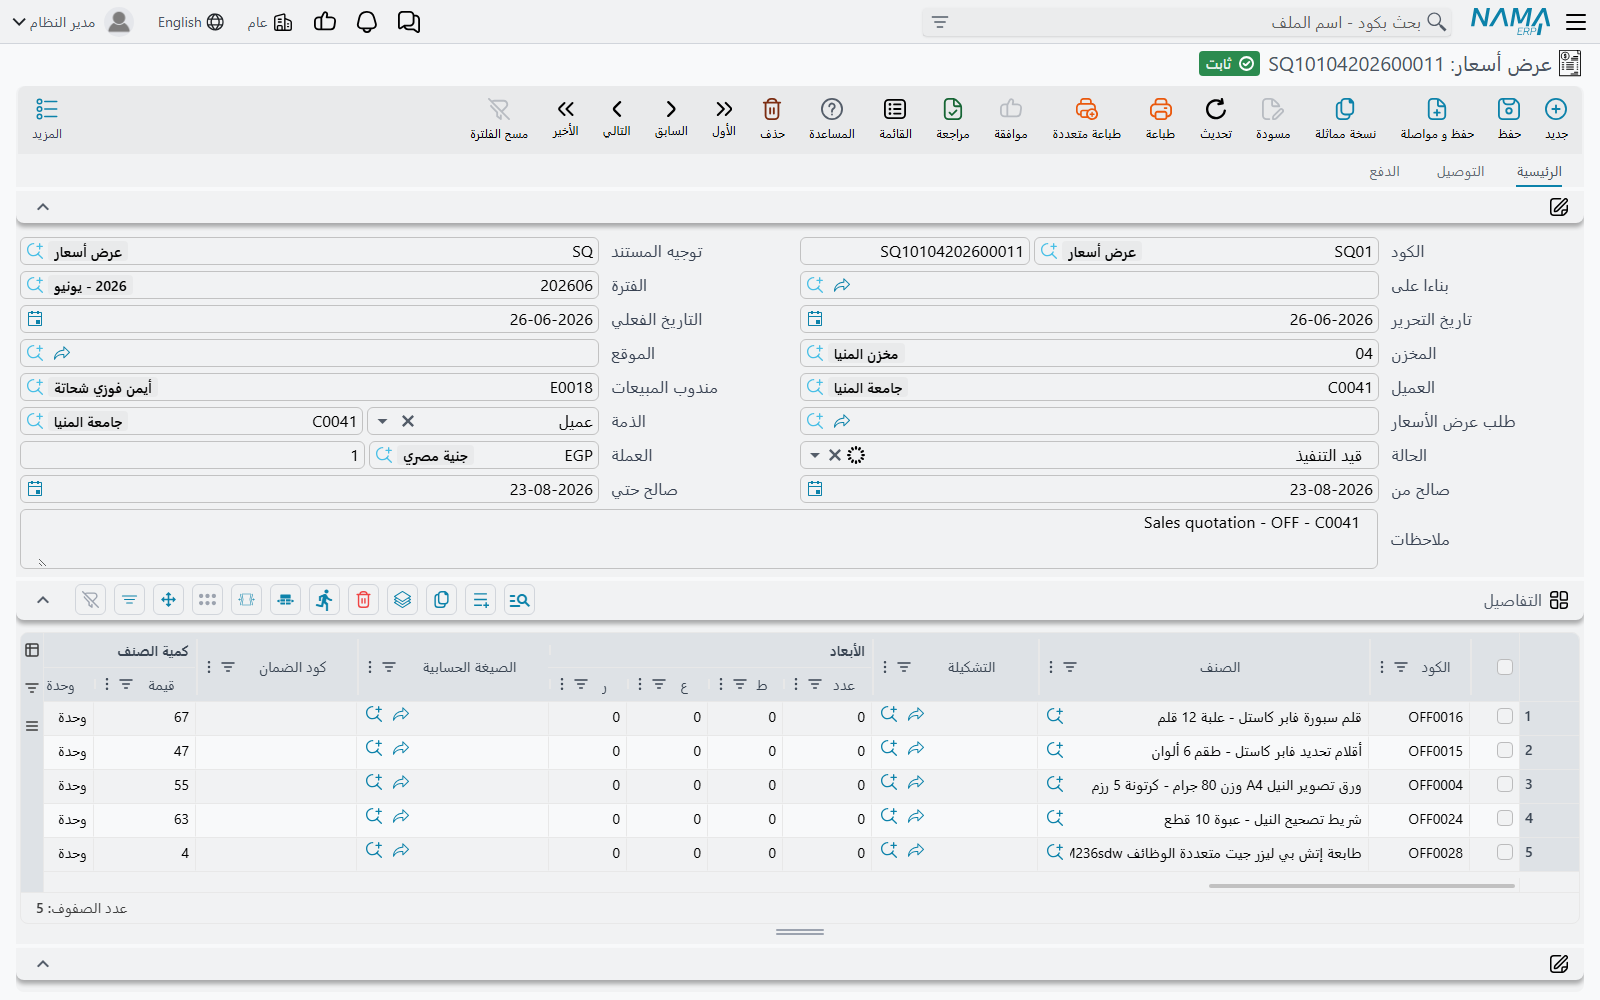The height and width of the screenshot is (1000, 1600).
Task: Go to التالي (Next) record
Action: pos(617,109)
